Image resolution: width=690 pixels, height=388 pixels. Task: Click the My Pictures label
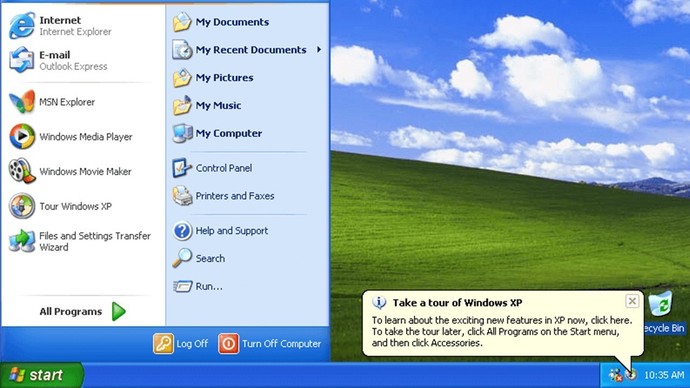224,78
